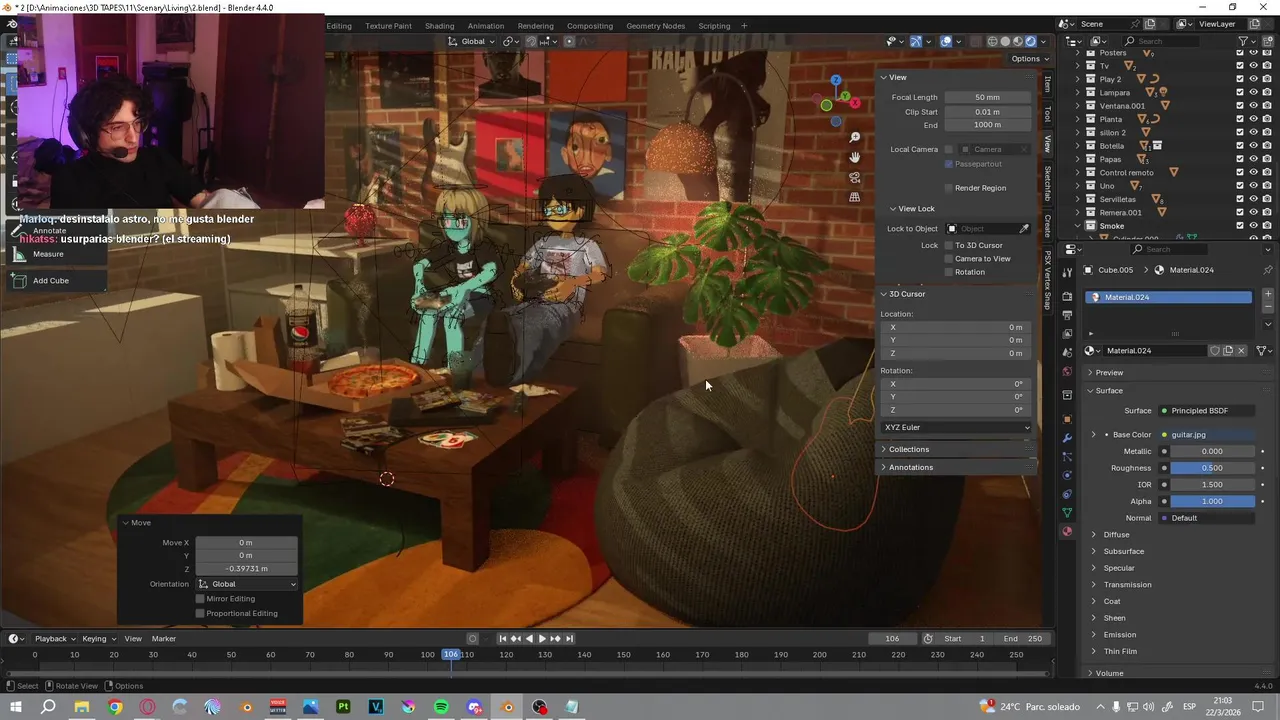
Task: Click new collection icon in outliner
Action: click(x=1266, y=41)
